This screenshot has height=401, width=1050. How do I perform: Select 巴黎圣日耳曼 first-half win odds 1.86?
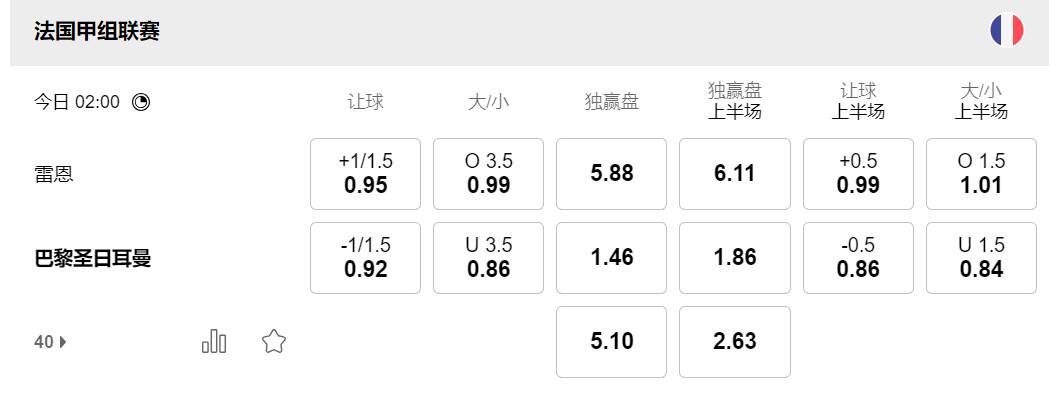pyautogui.click(x=735, y=258)
